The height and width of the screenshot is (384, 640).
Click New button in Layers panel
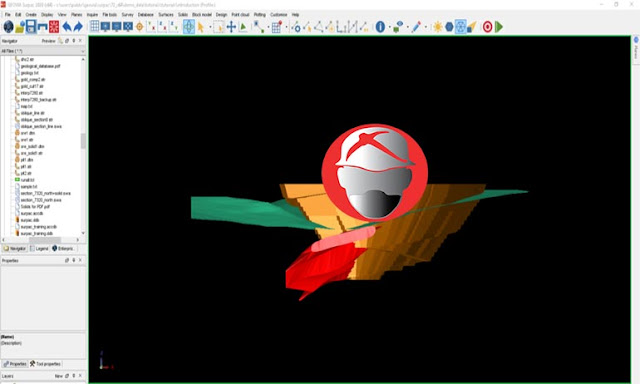click(59, 376)
